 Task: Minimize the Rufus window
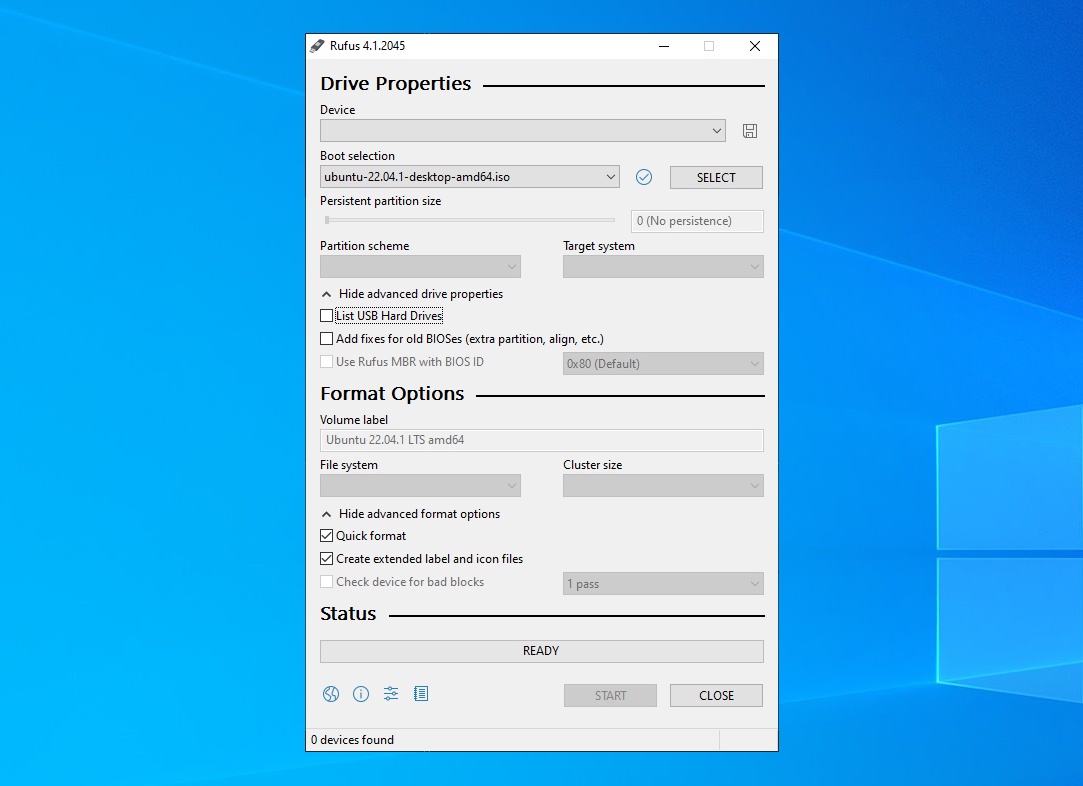[x=664, y=46]
